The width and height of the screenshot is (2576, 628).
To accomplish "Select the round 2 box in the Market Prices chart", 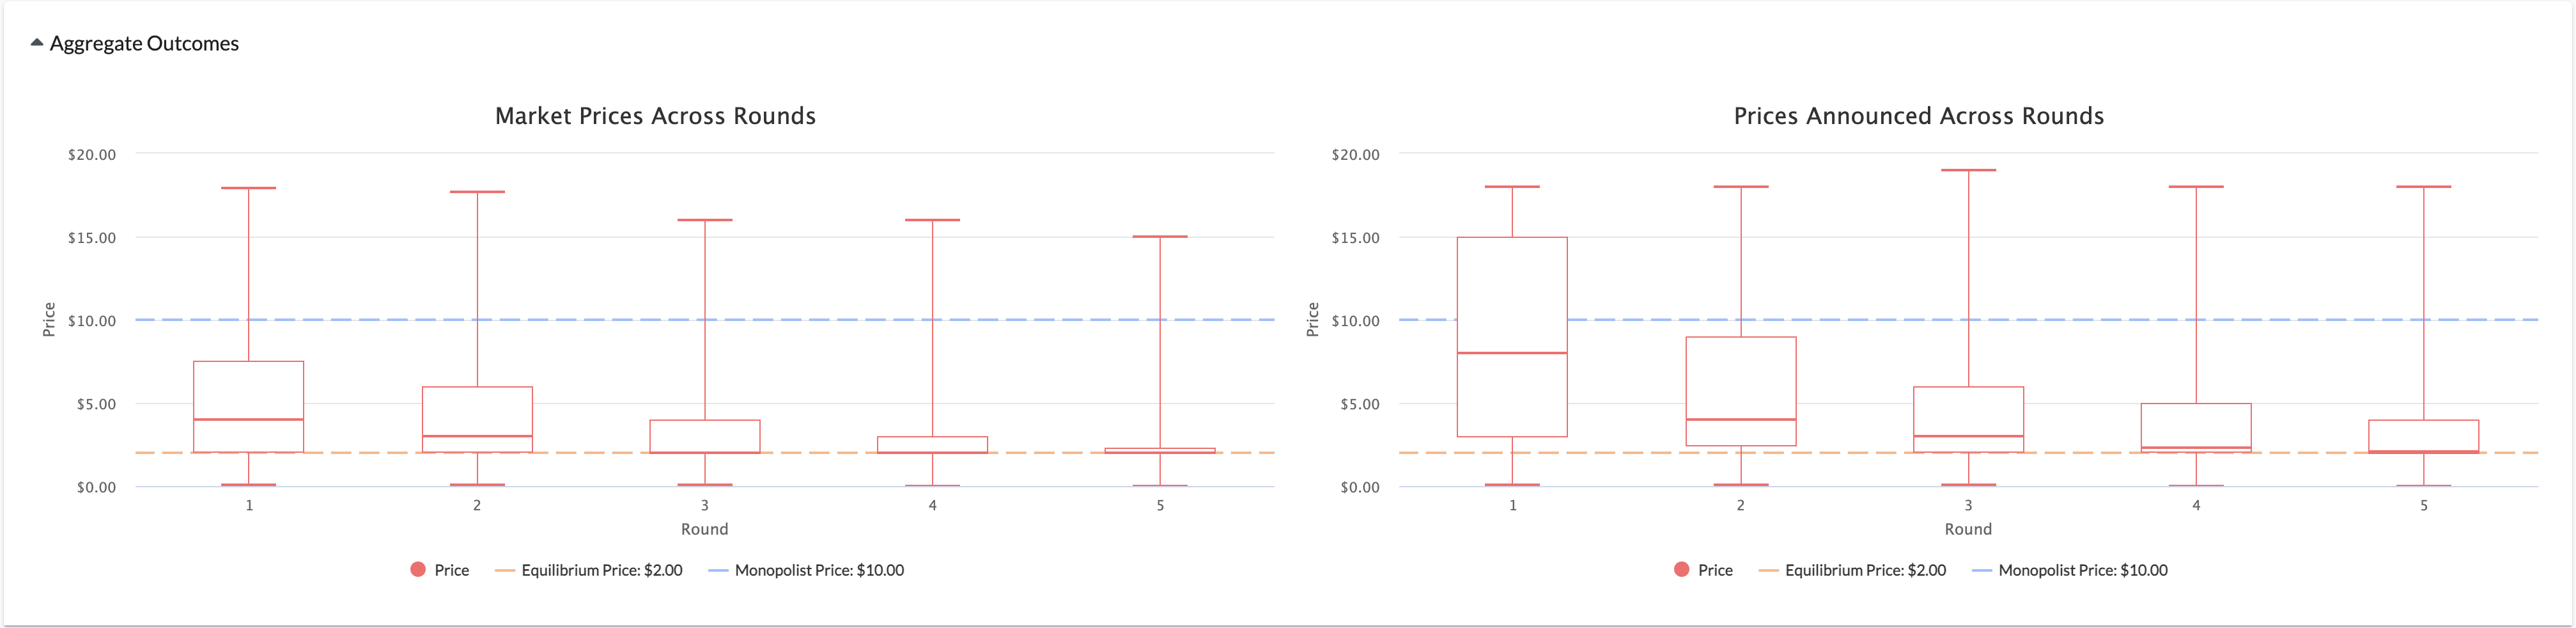I will (x=477, y=419).
